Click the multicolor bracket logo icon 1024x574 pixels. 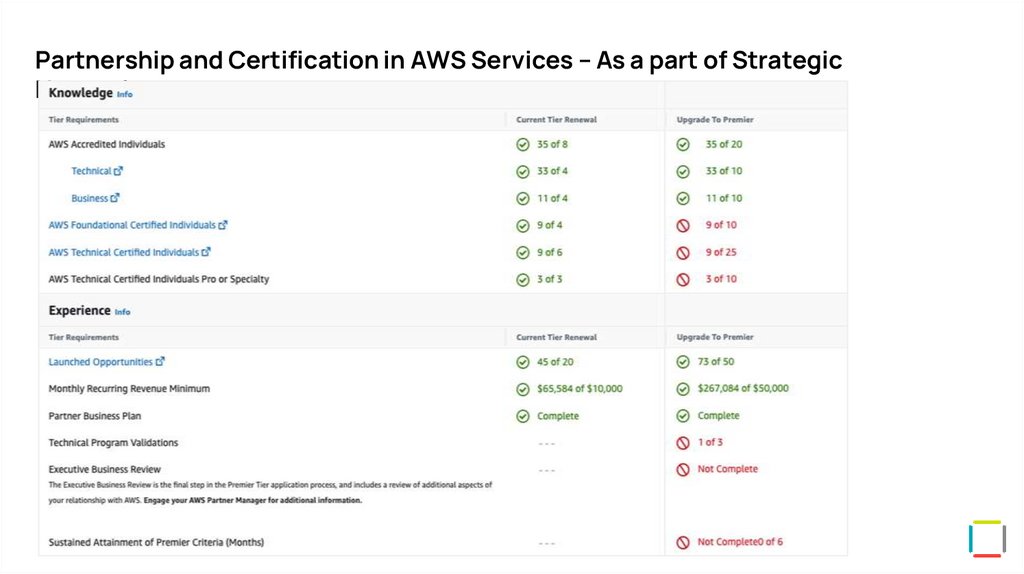coord(986,538)
